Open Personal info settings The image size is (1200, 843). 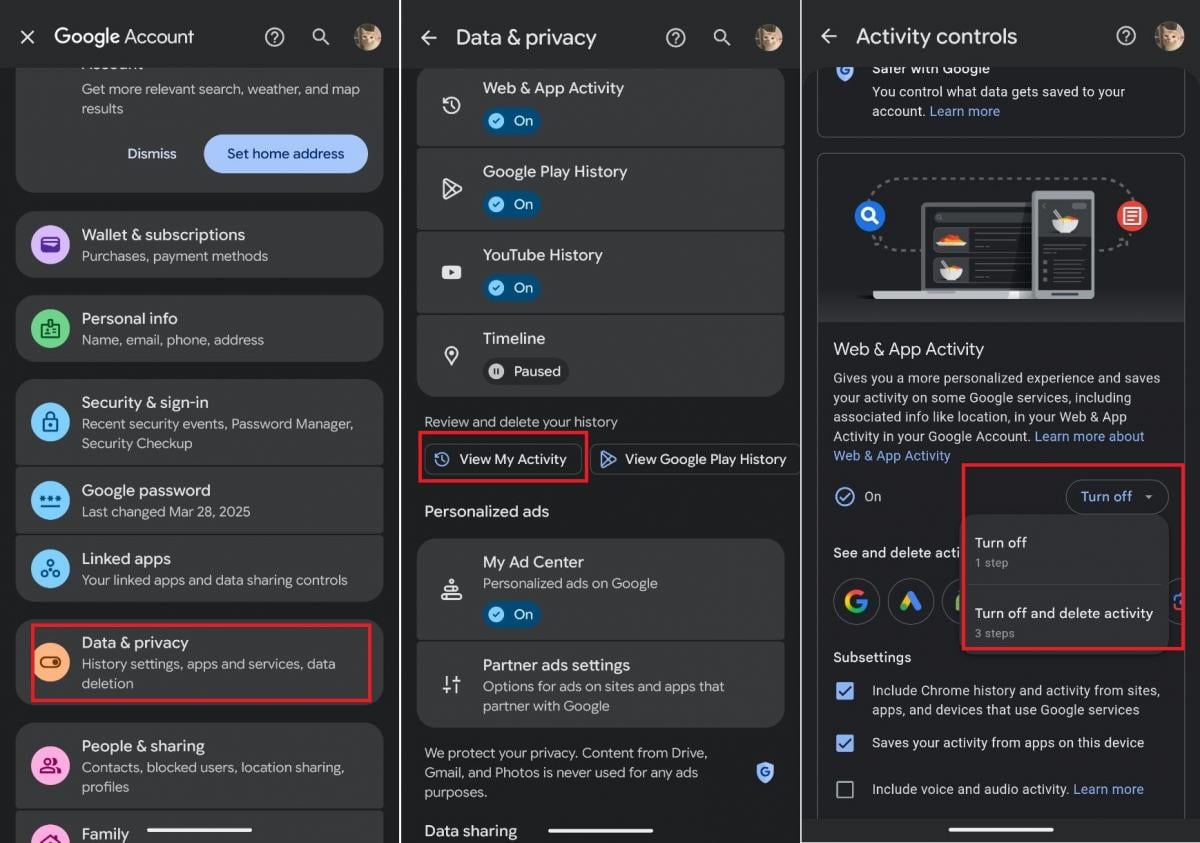pyautogui.click(x=200, y=328)
